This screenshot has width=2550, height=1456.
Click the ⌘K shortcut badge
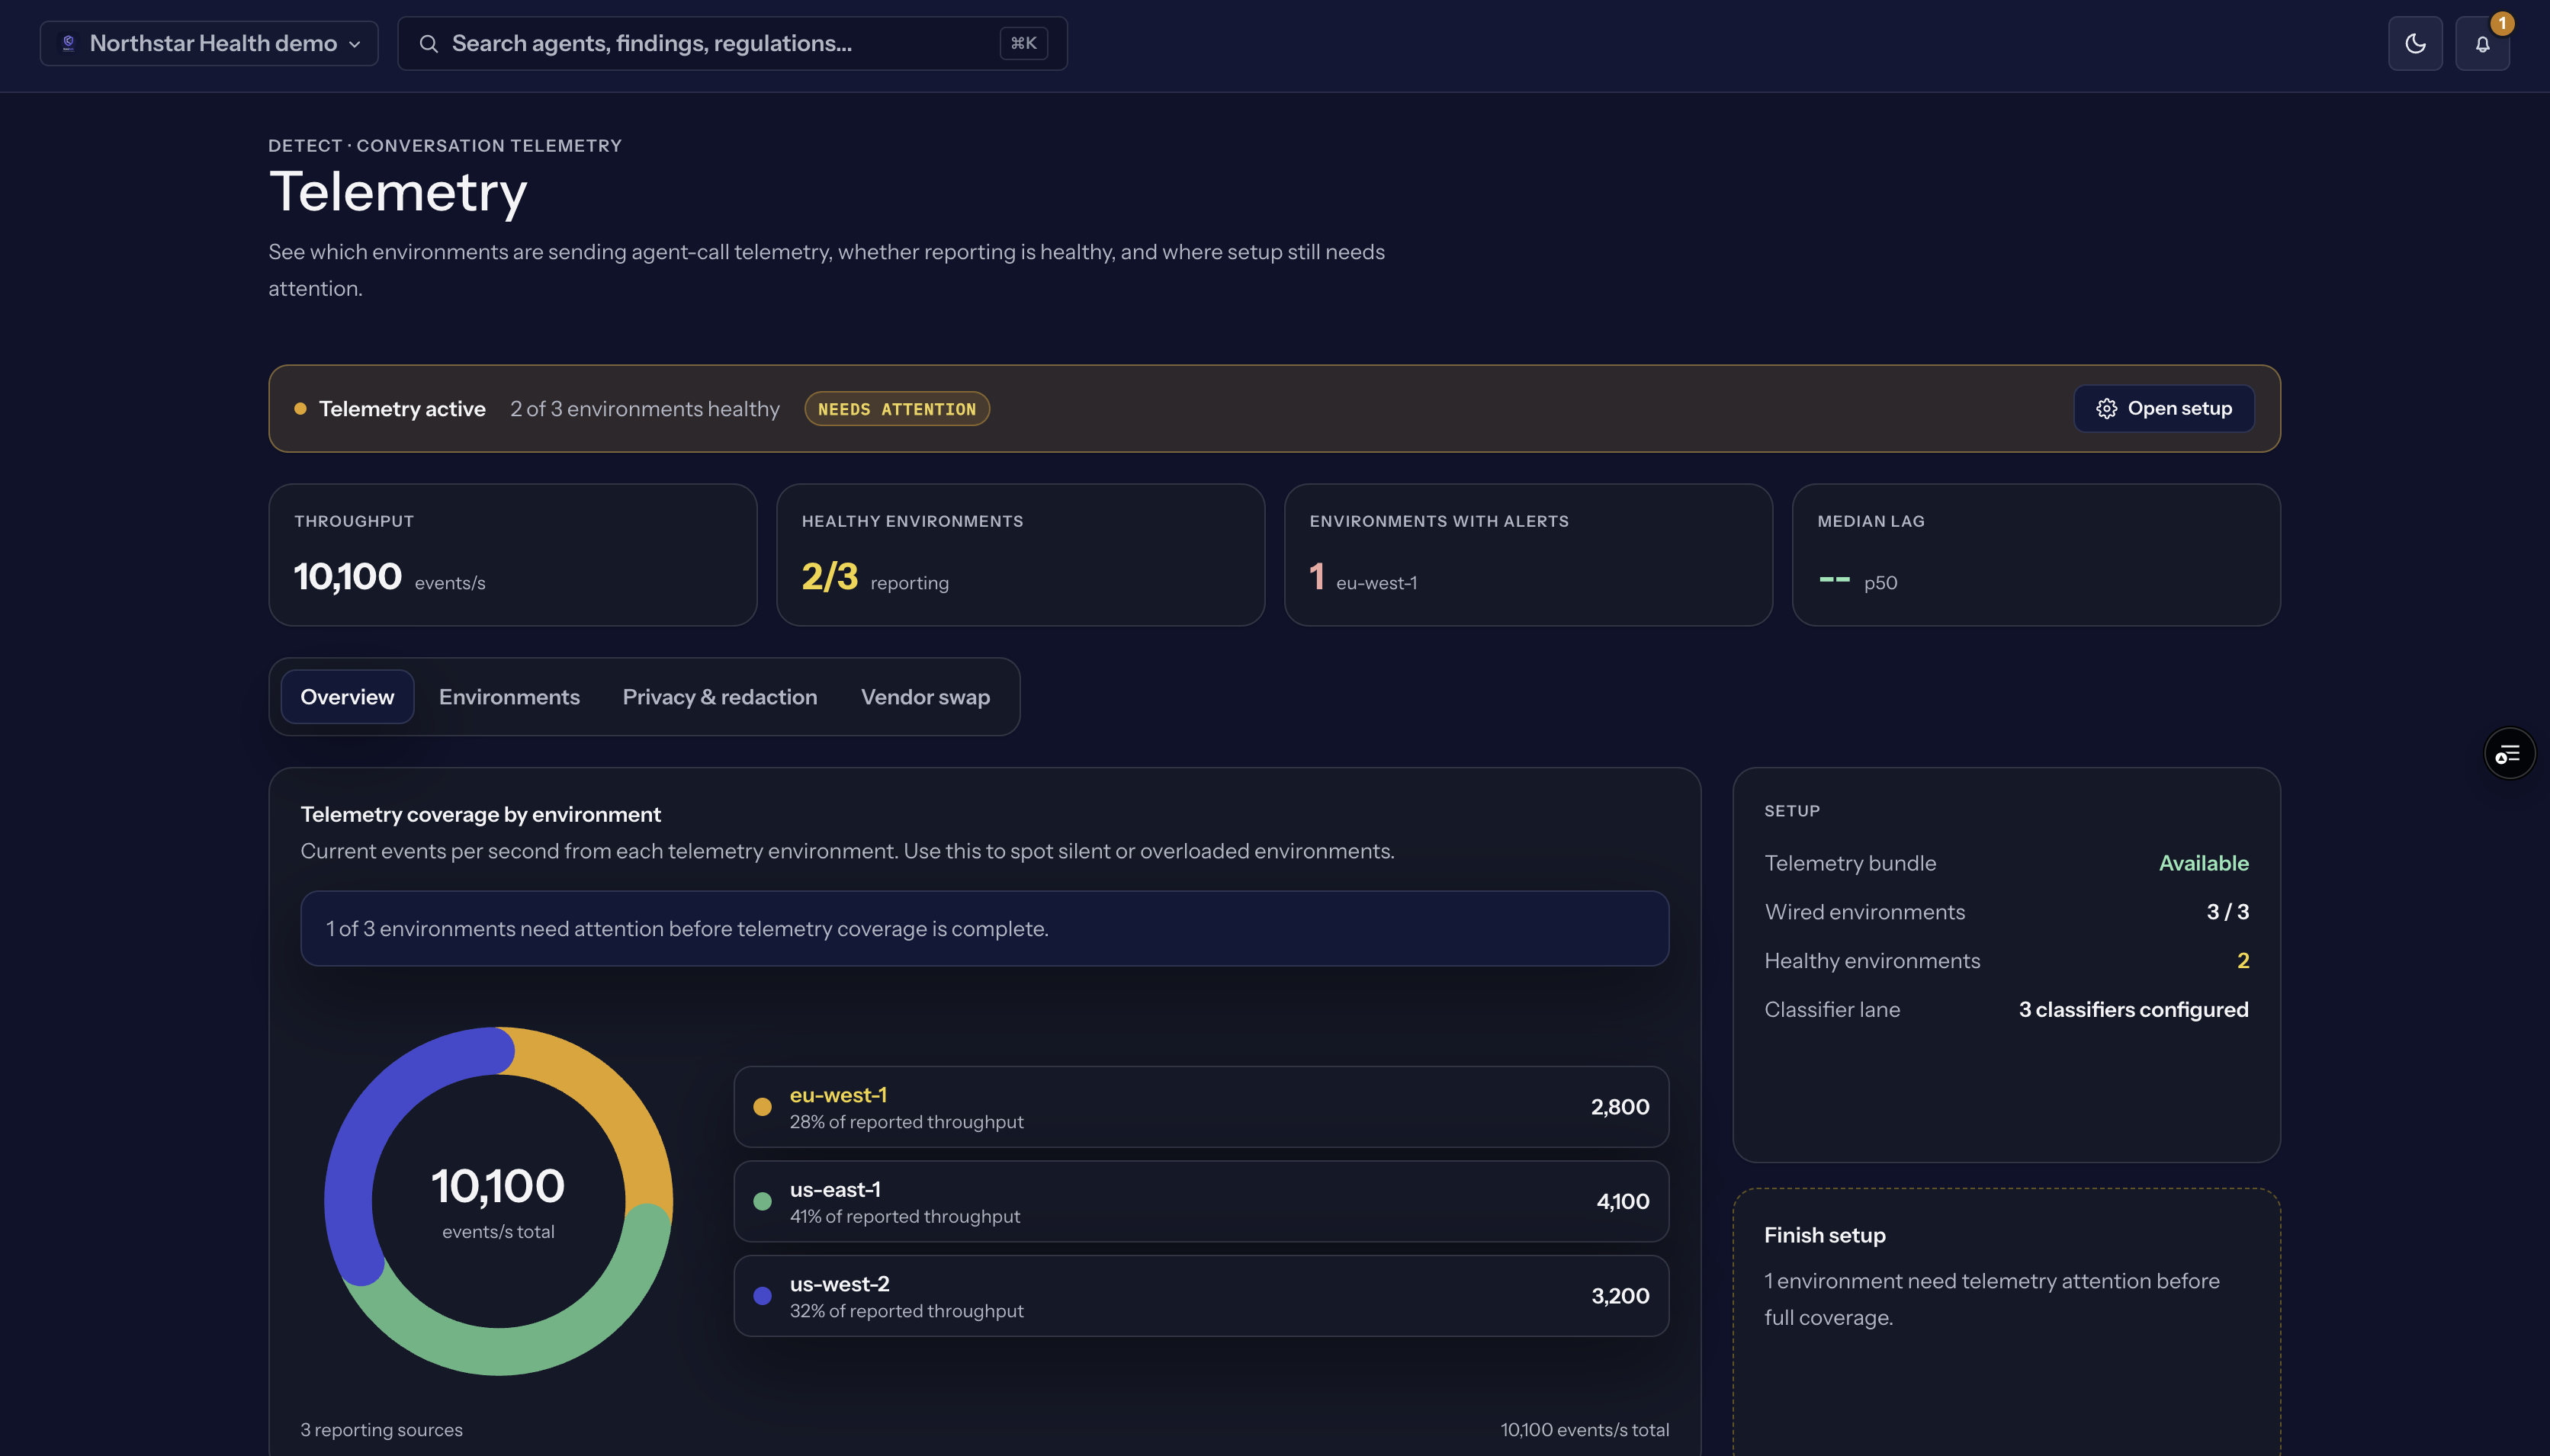[1023, 43]
